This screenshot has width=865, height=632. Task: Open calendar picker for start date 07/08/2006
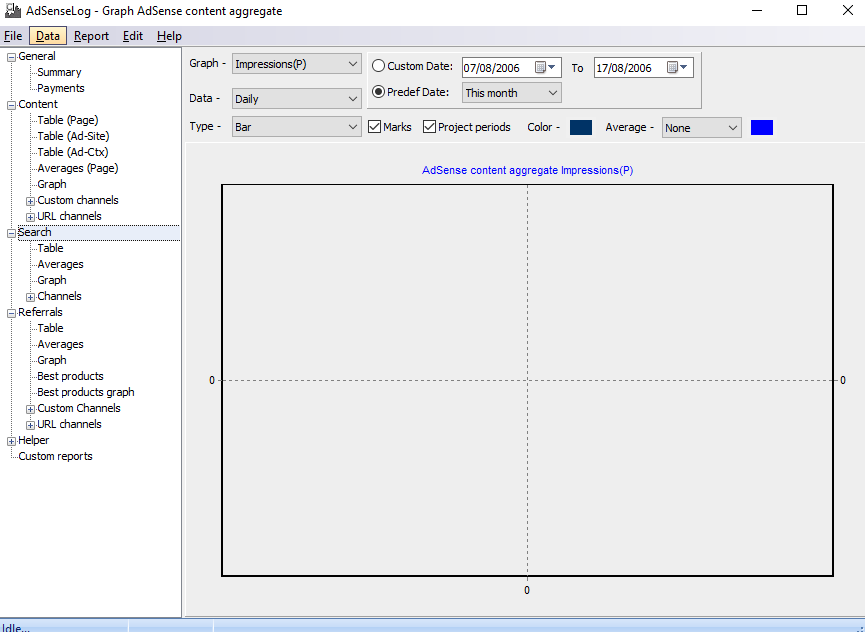[546, 67]
